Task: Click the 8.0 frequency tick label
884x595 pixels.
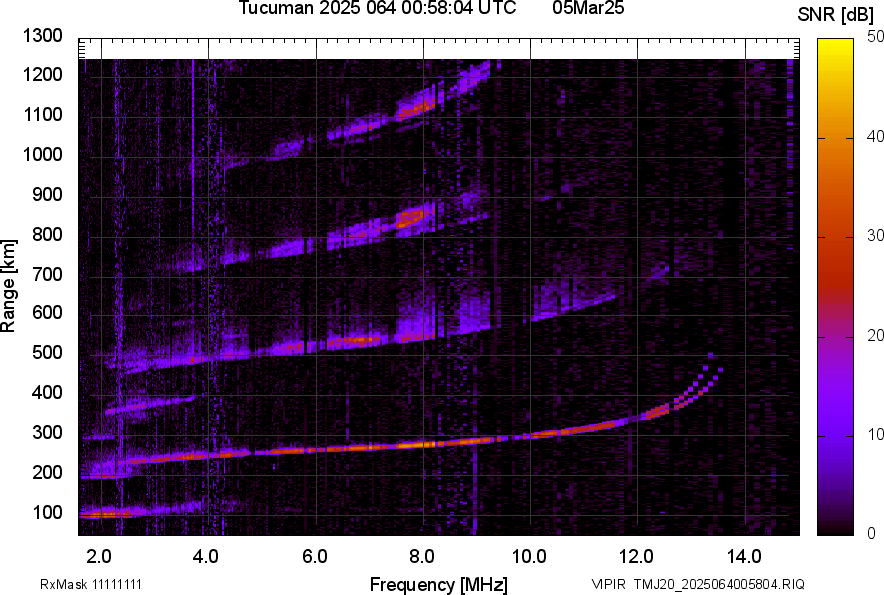Action: [422, 555]
